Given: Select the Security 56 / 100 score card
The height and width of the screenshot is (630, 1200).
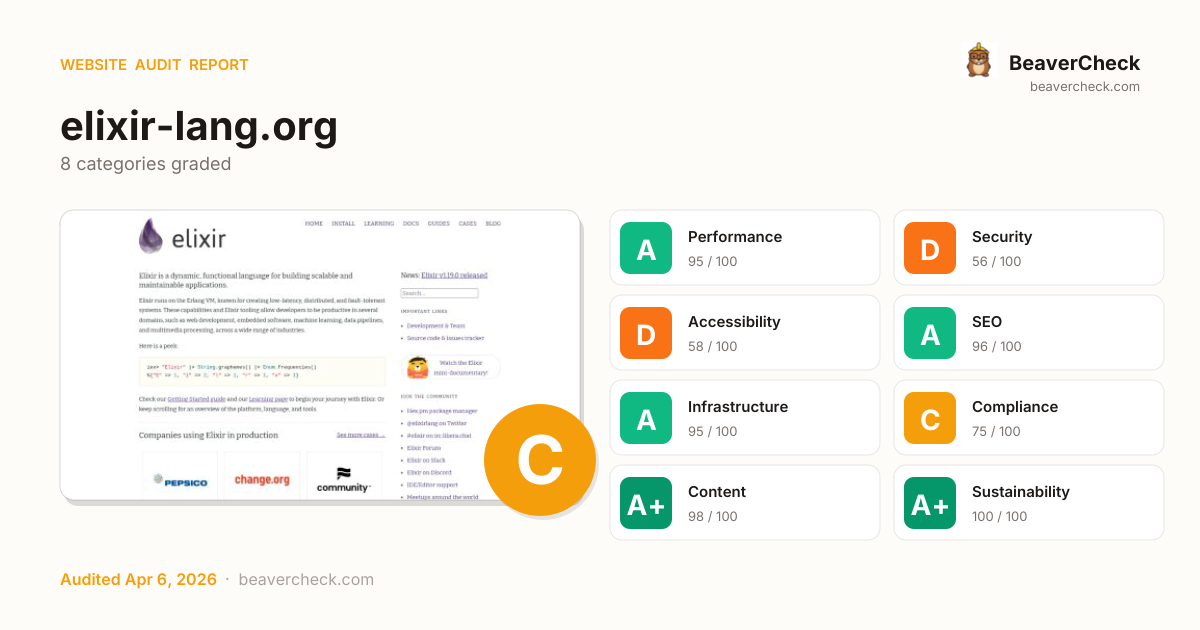Looking at the screenshot, I should (x=1060, y=248).
